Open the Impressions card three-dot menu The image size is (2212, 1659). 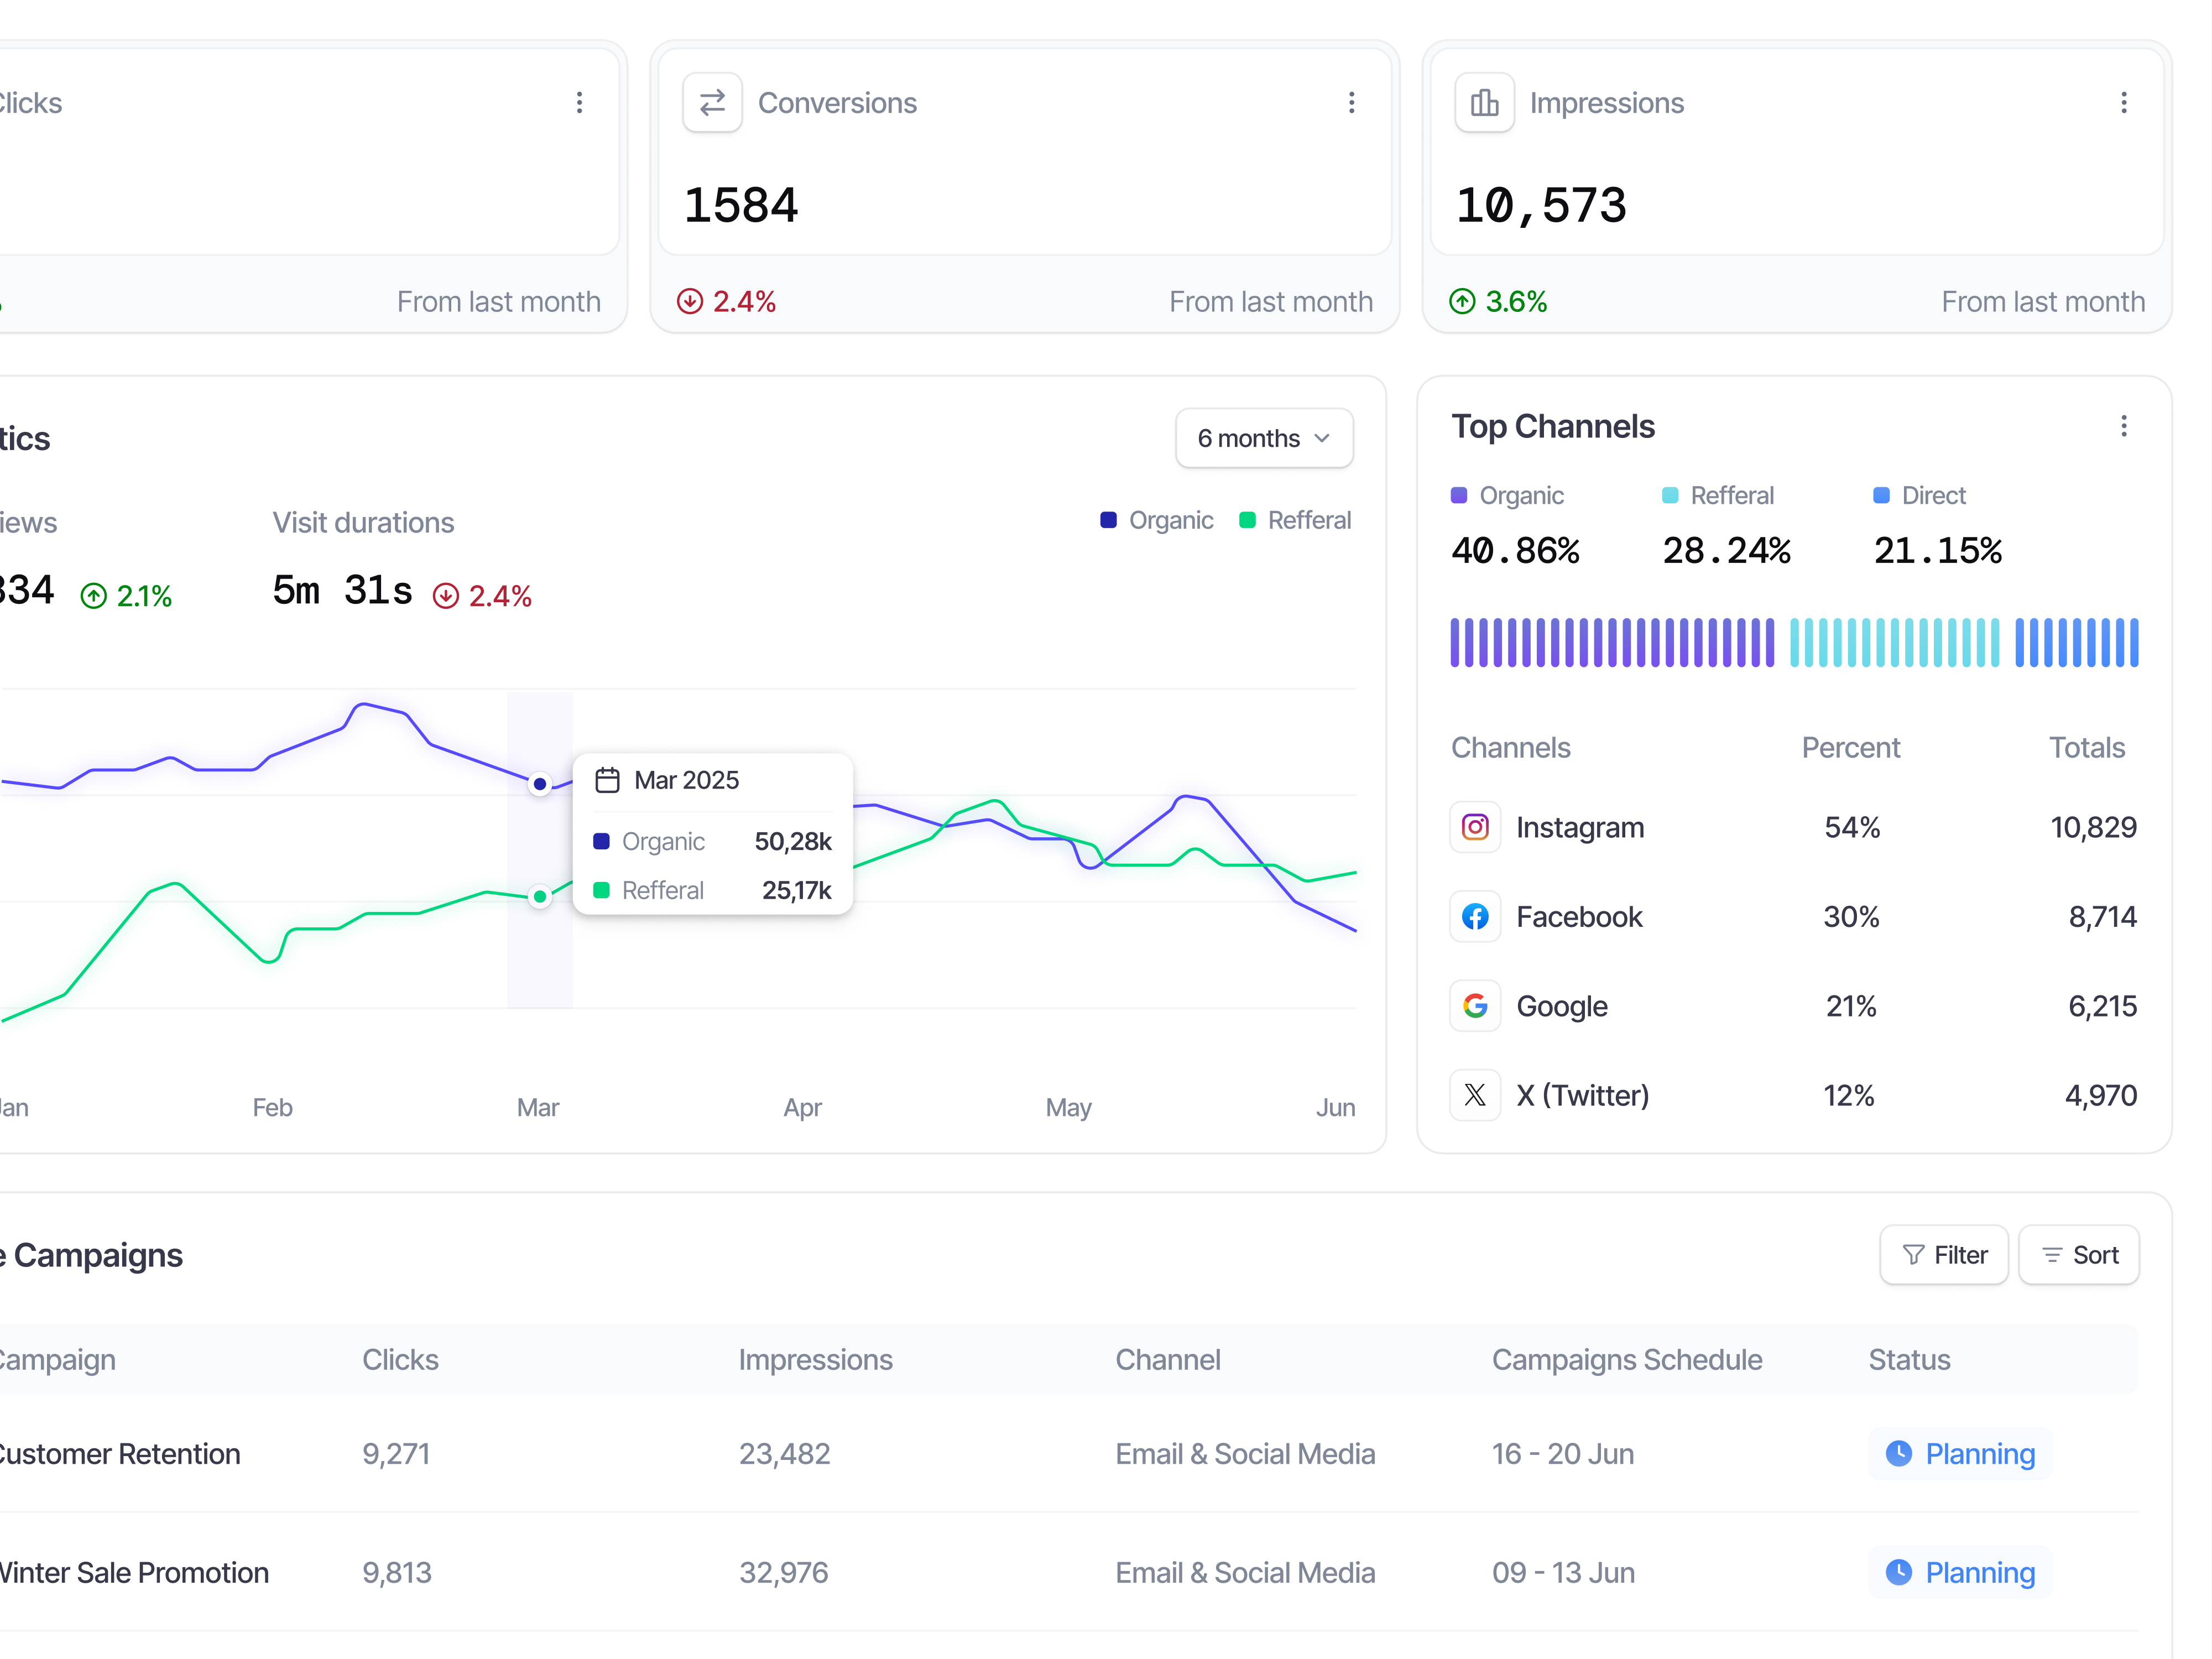coord(2123,103)
